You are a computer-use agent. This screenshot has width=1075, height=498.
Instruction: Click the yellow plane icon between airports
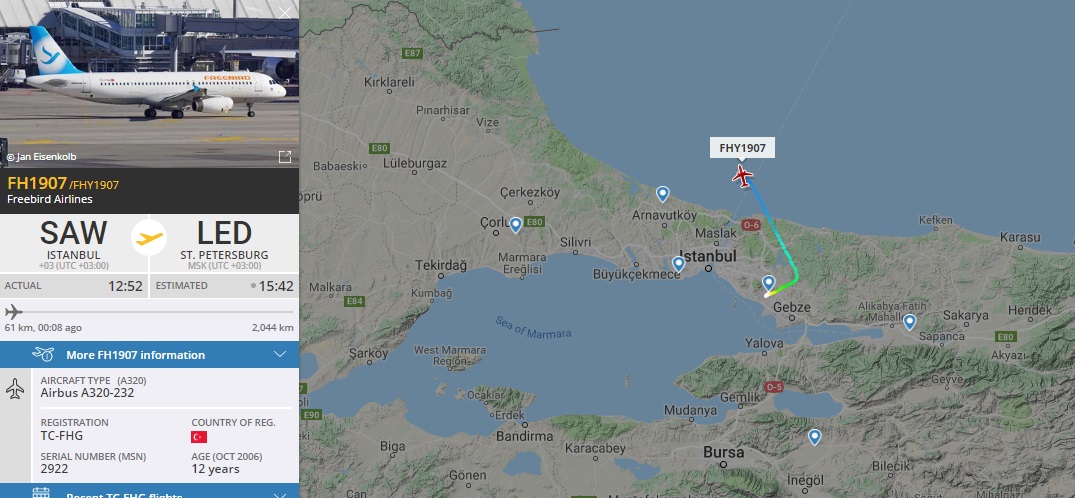click(149, 238)
